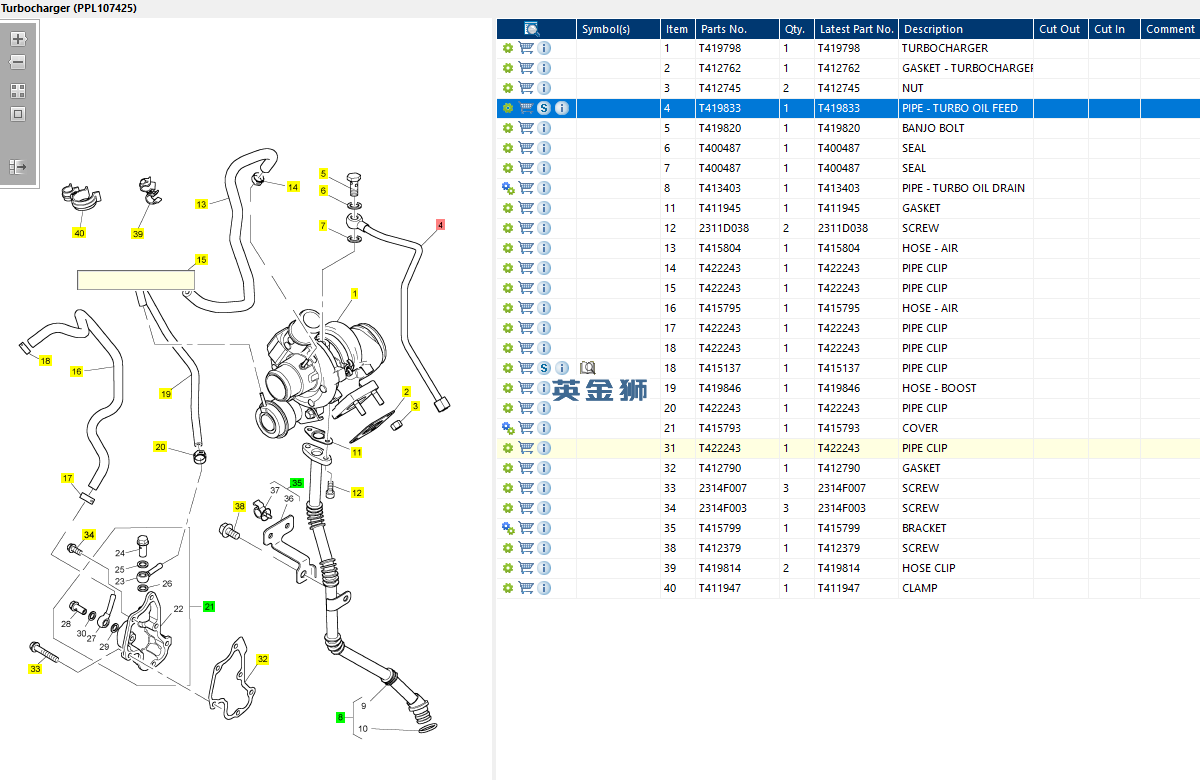Click book magnifier symbol on T415137 row
The width and height of the screenshot is (1200, 780).
tap(588, 368)
